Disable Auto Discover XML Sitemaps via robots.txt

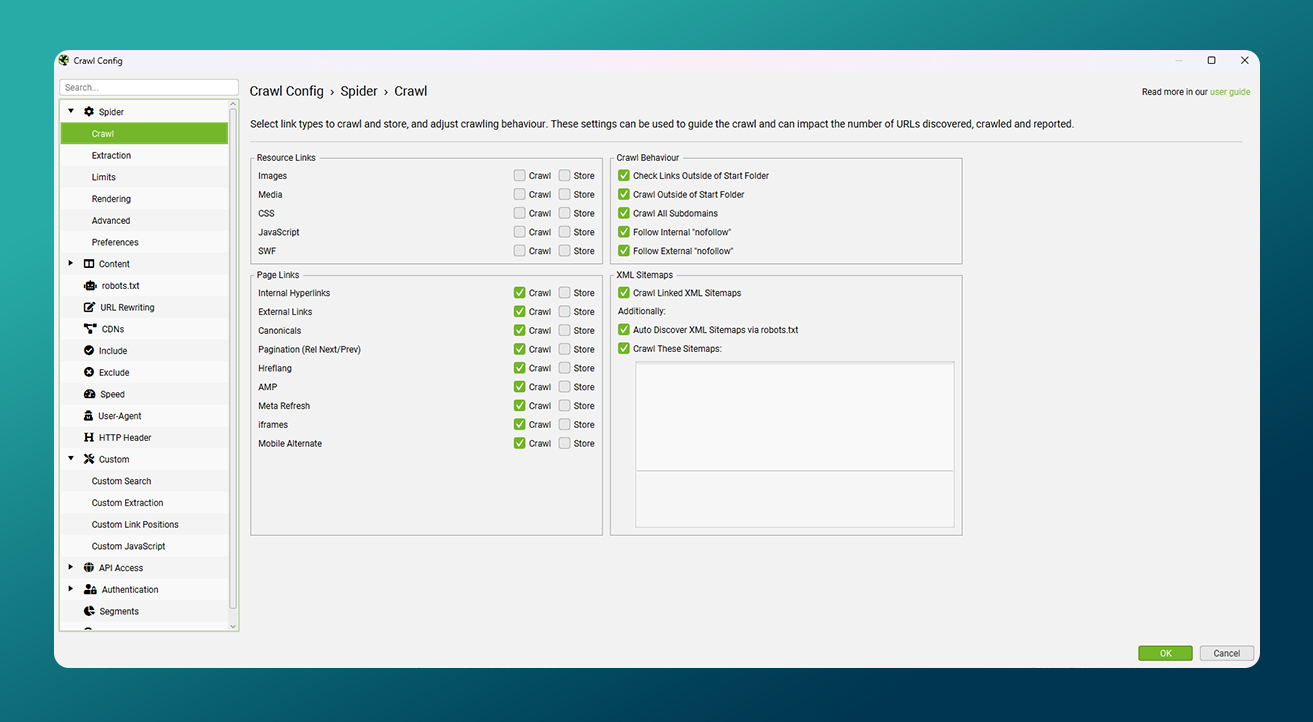[624, 330]
